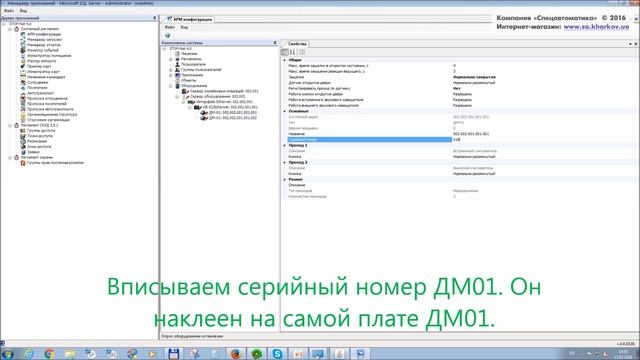
Task: Select Сервер онлайновых операций: 002.001
Action: point(224,91)
